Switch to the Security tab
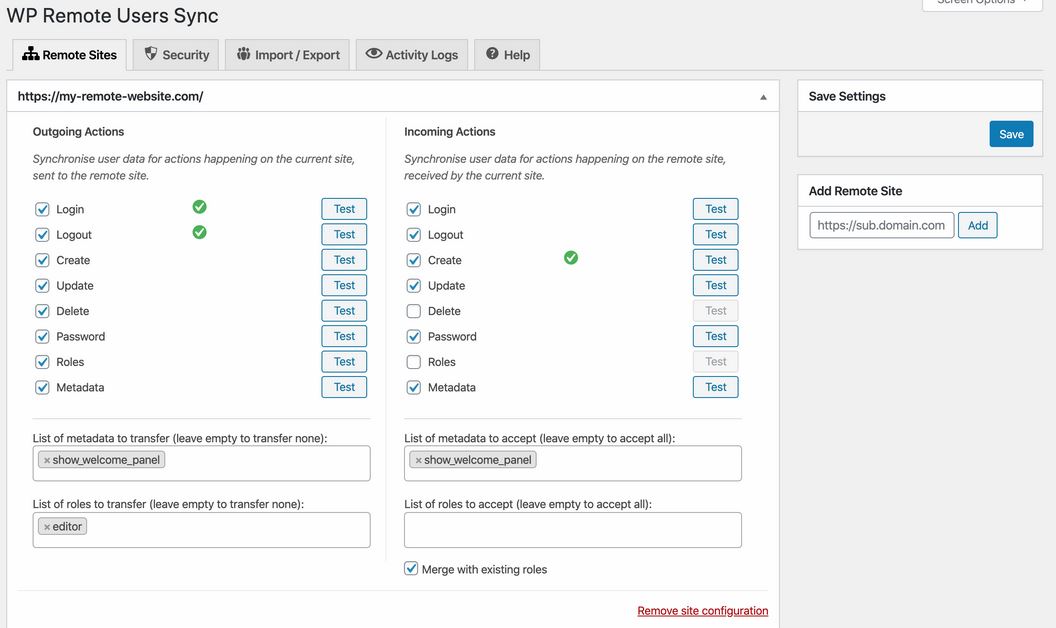The image size is (1056, 628). pyautogui.click(x=176, y=55)
